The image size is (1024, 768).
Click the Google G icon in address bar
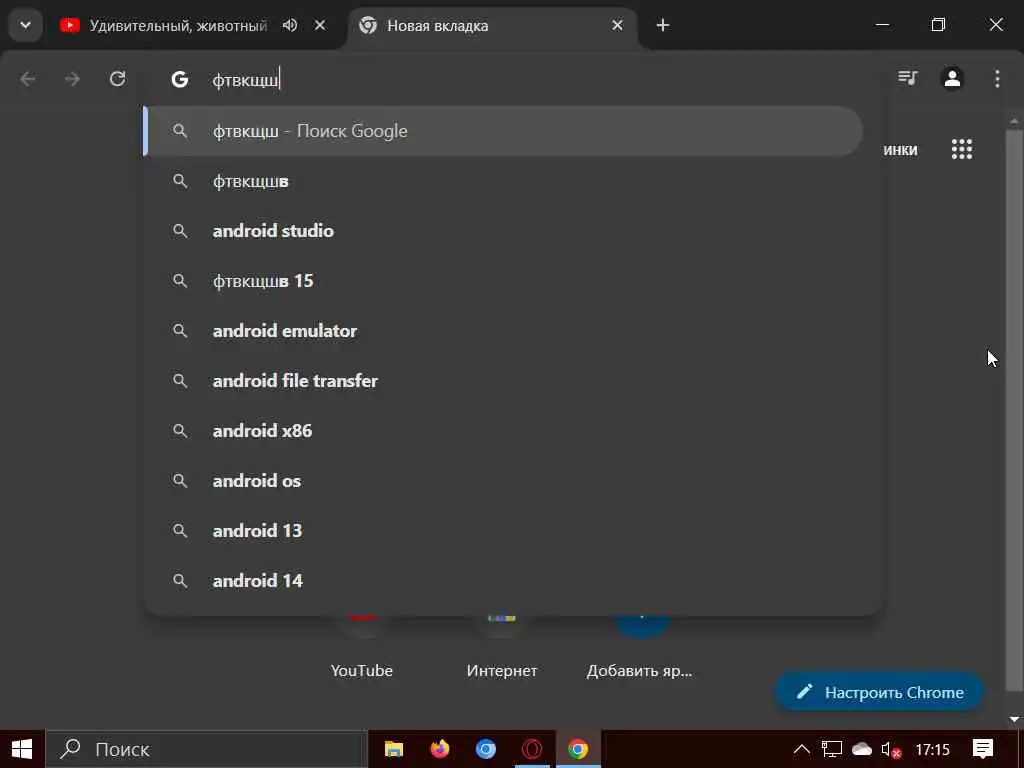point(180,80)
